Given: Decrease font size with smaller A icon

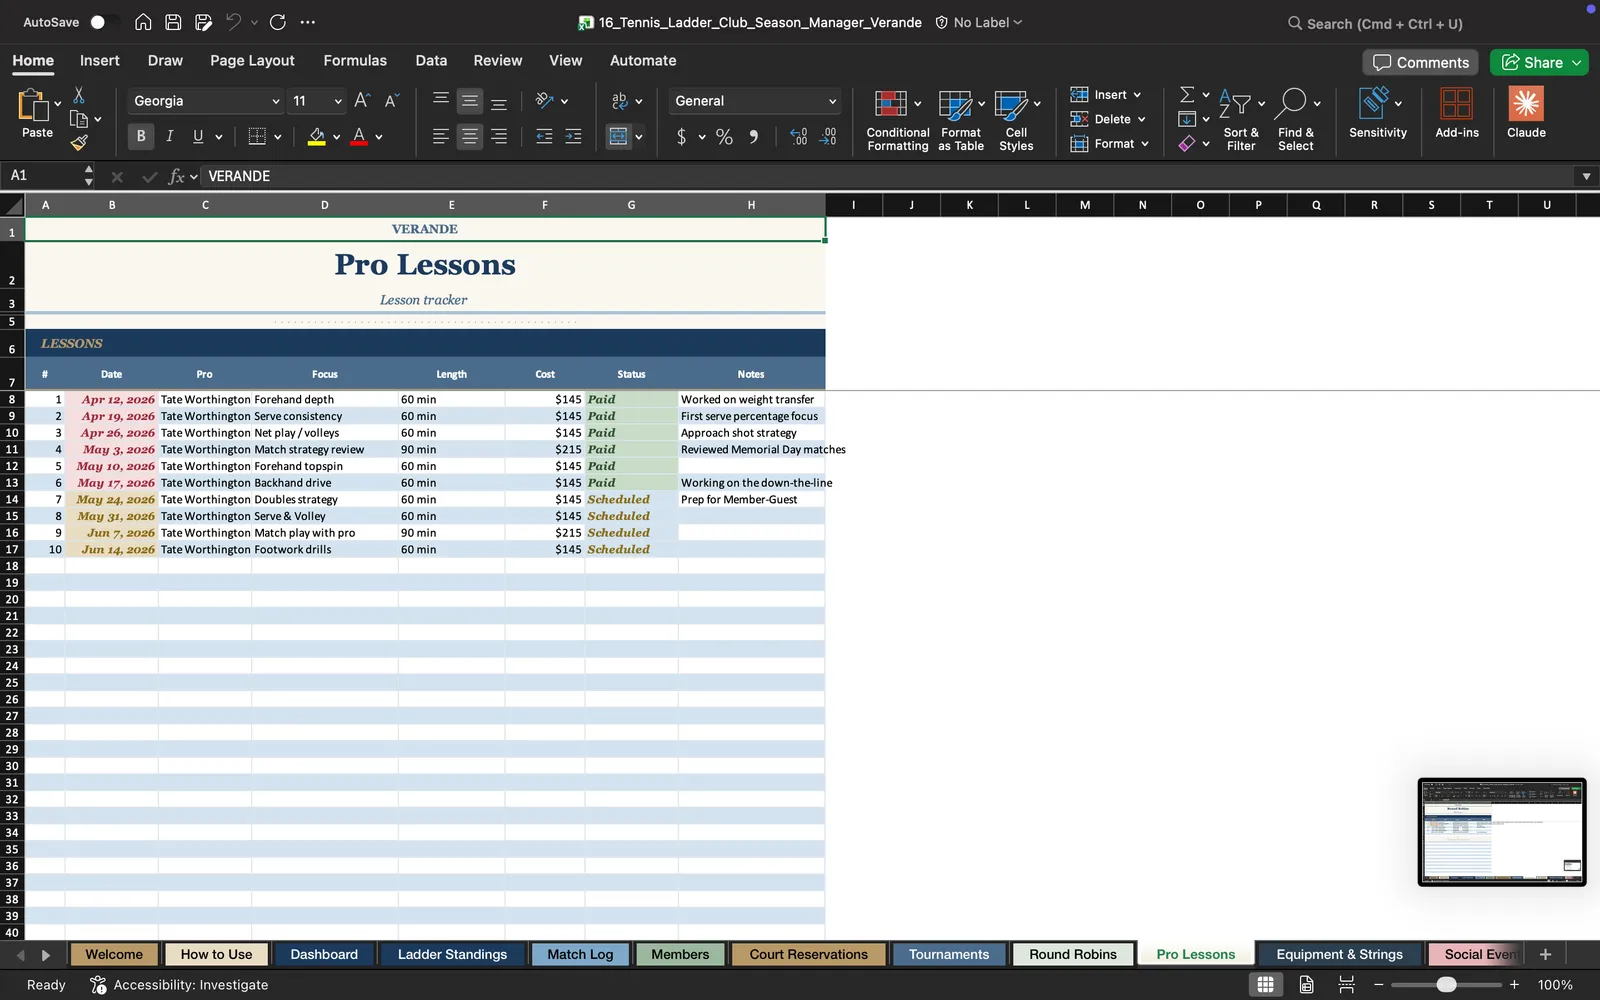Looking at the screenshot, I should coord(391,100).
